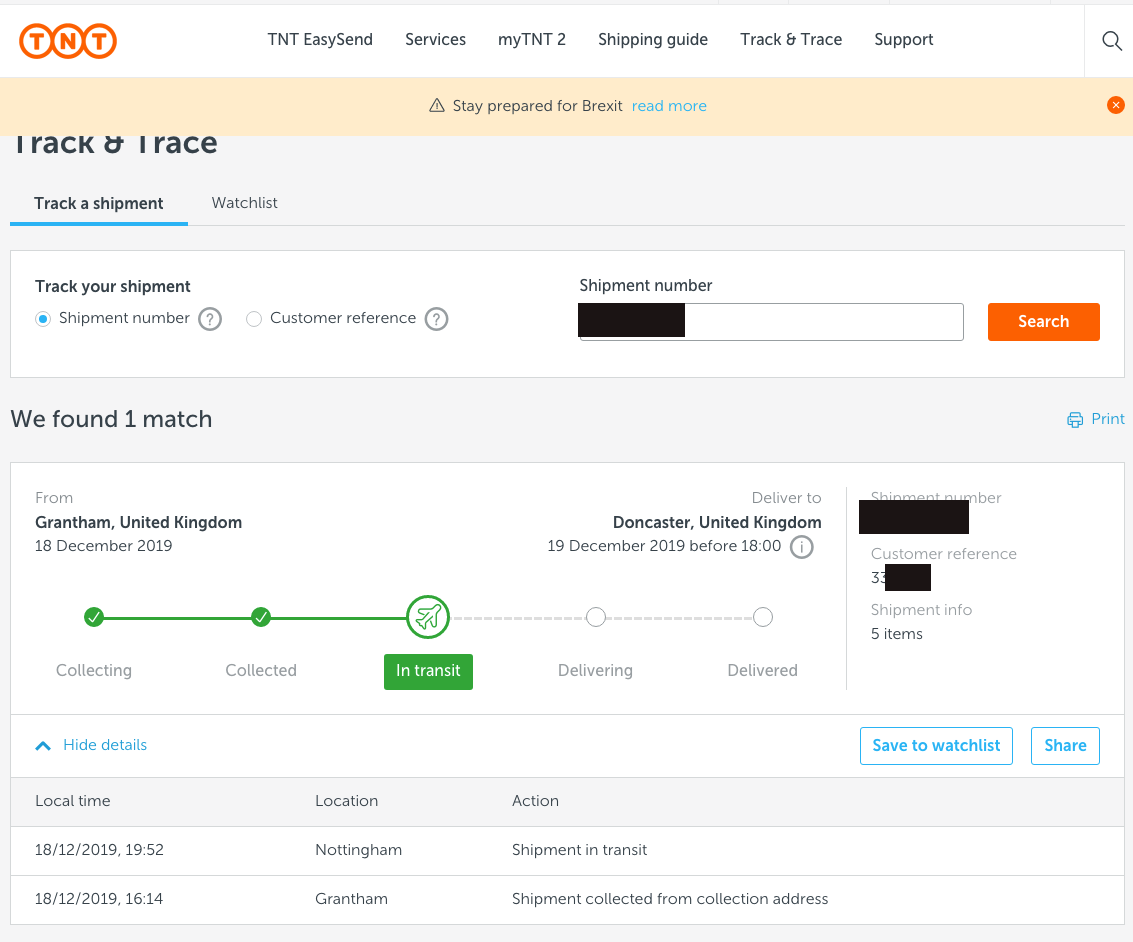Click the Delivering step circle
Image resolution: width=1133 pixels, height=942 pixels.
pyautogui.click(x=595, y=617)
